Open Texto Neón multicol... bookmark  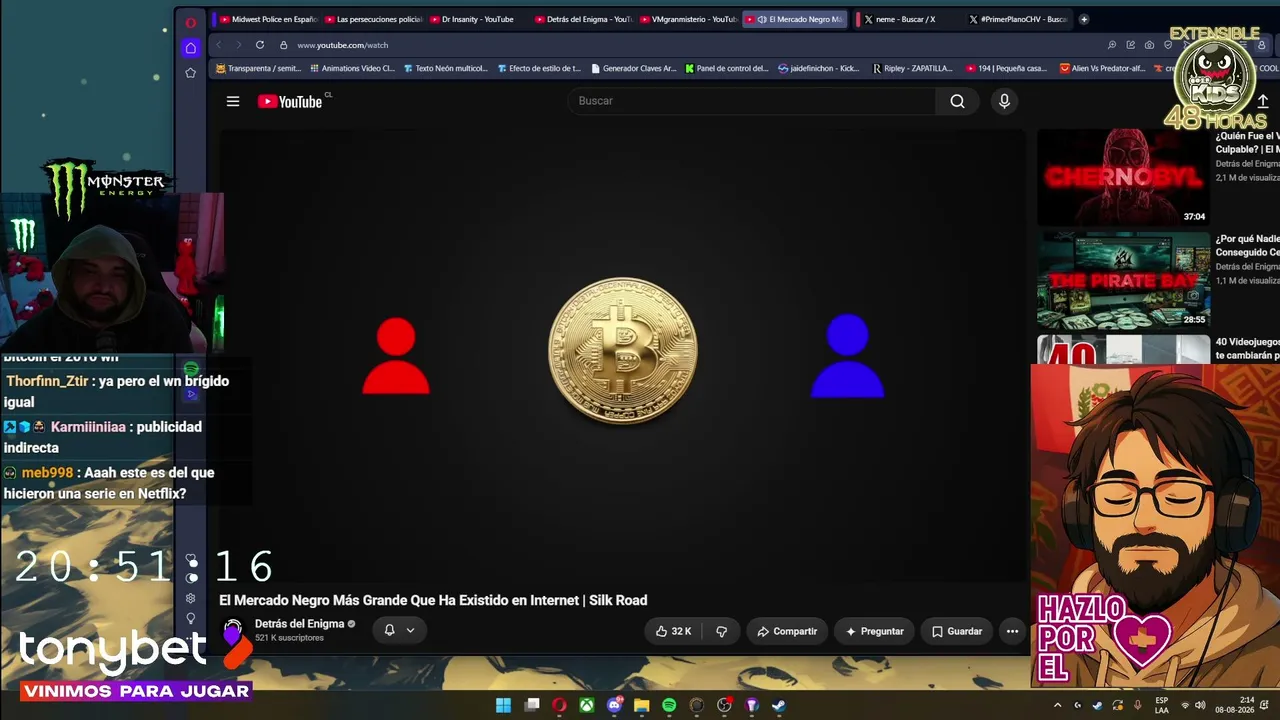coord(446,69)
